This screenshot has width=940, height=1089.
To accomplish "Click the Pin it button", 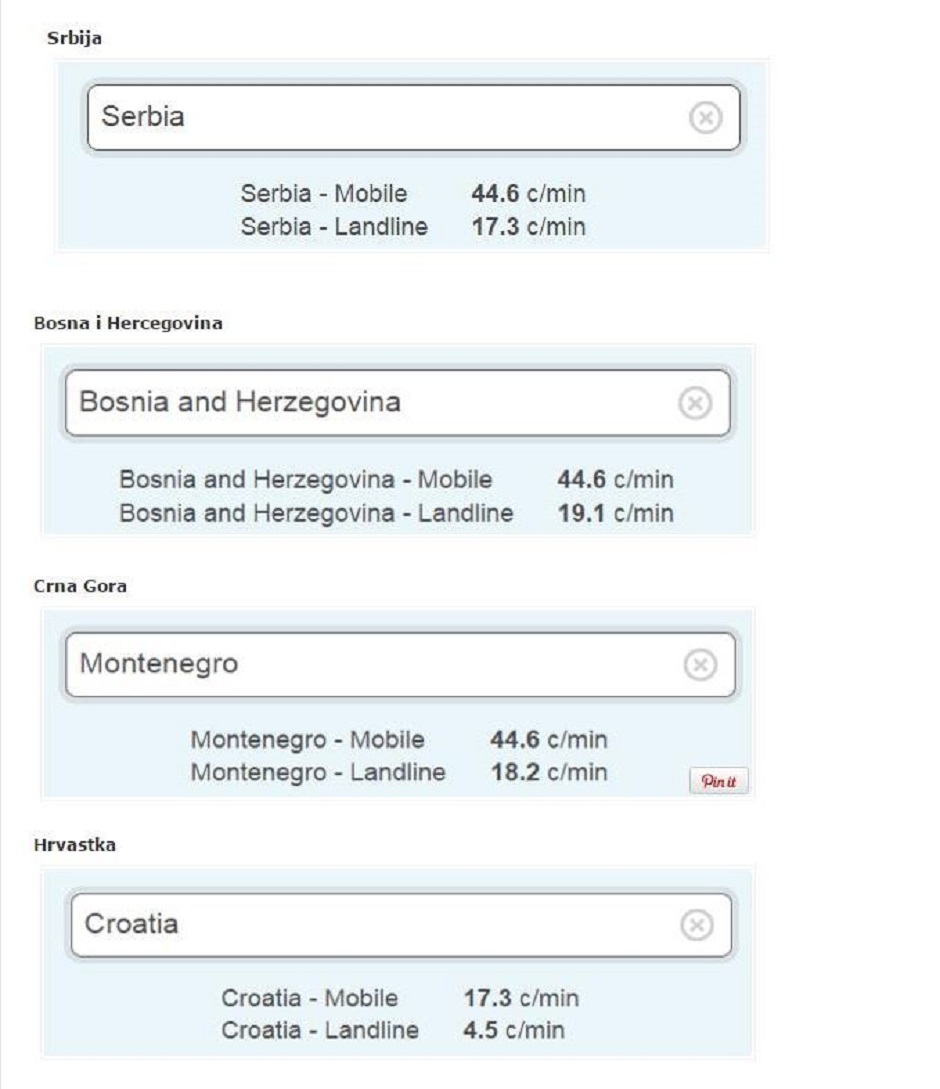I will [x=718, y=781].
